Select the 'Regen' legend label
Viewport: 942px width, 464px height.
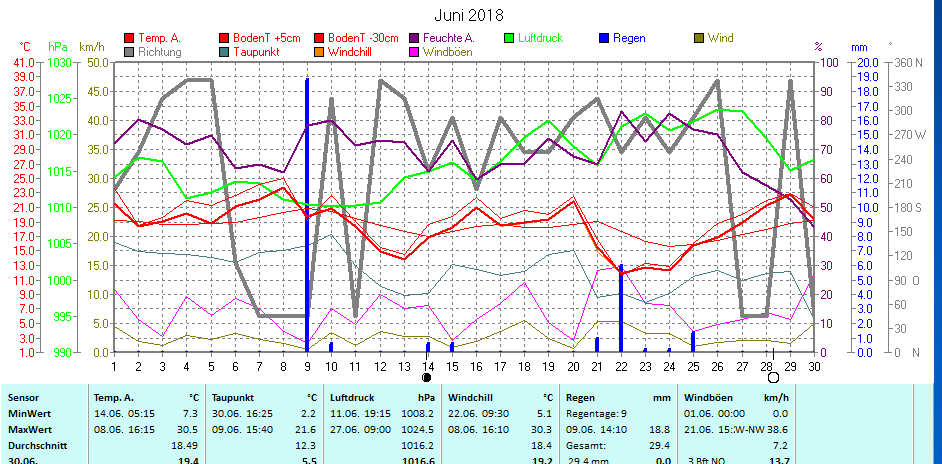(x=629, y=38)
